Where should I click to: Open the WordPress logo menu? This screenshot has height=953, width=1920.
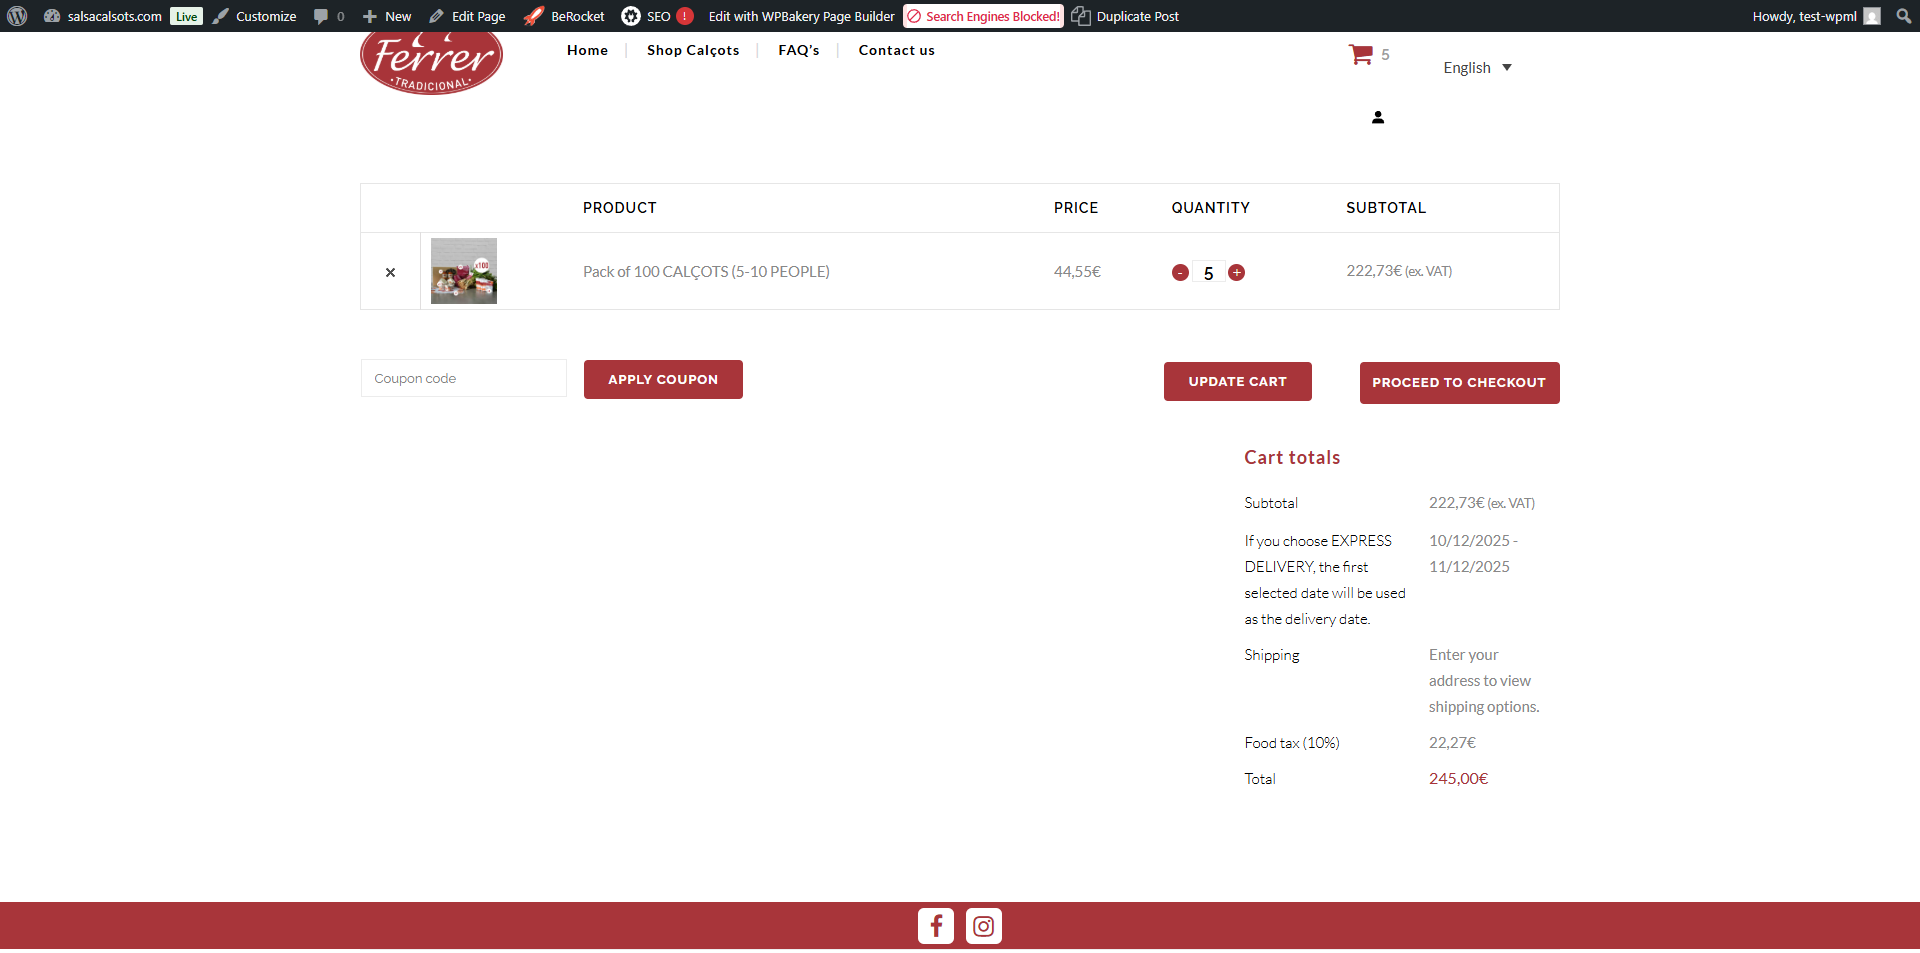click(17, 16)
